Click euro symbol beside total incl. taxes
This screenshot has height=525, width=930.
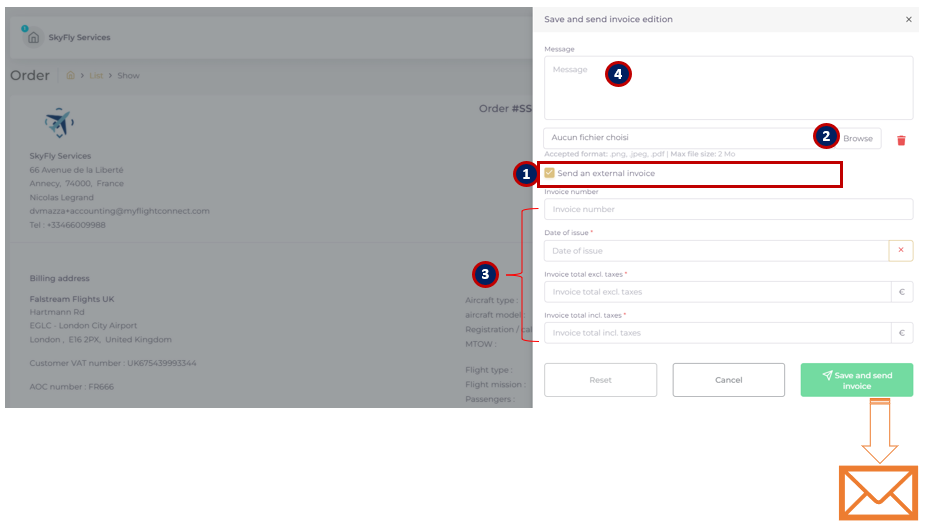[900, 333]
